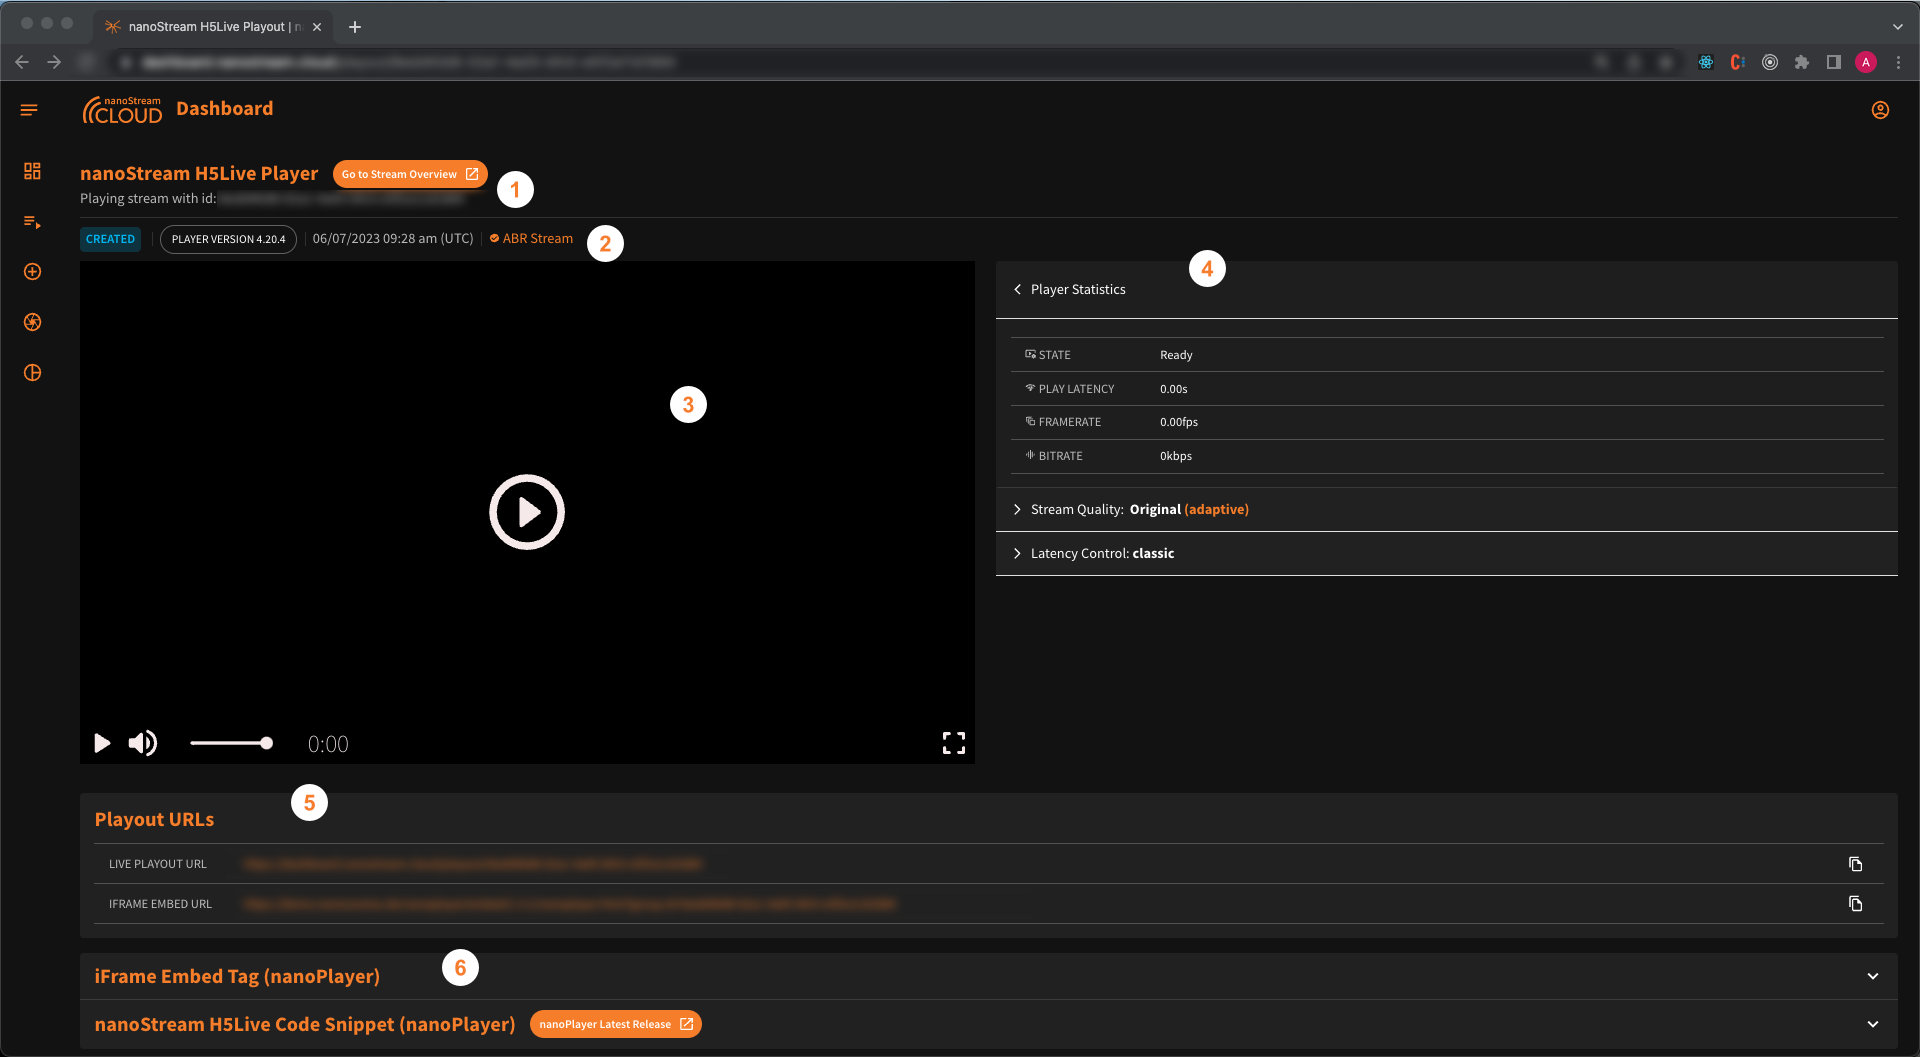1920x1057 pixels.
Task: Open the hamburger menu icon
Action: [29, 110]
